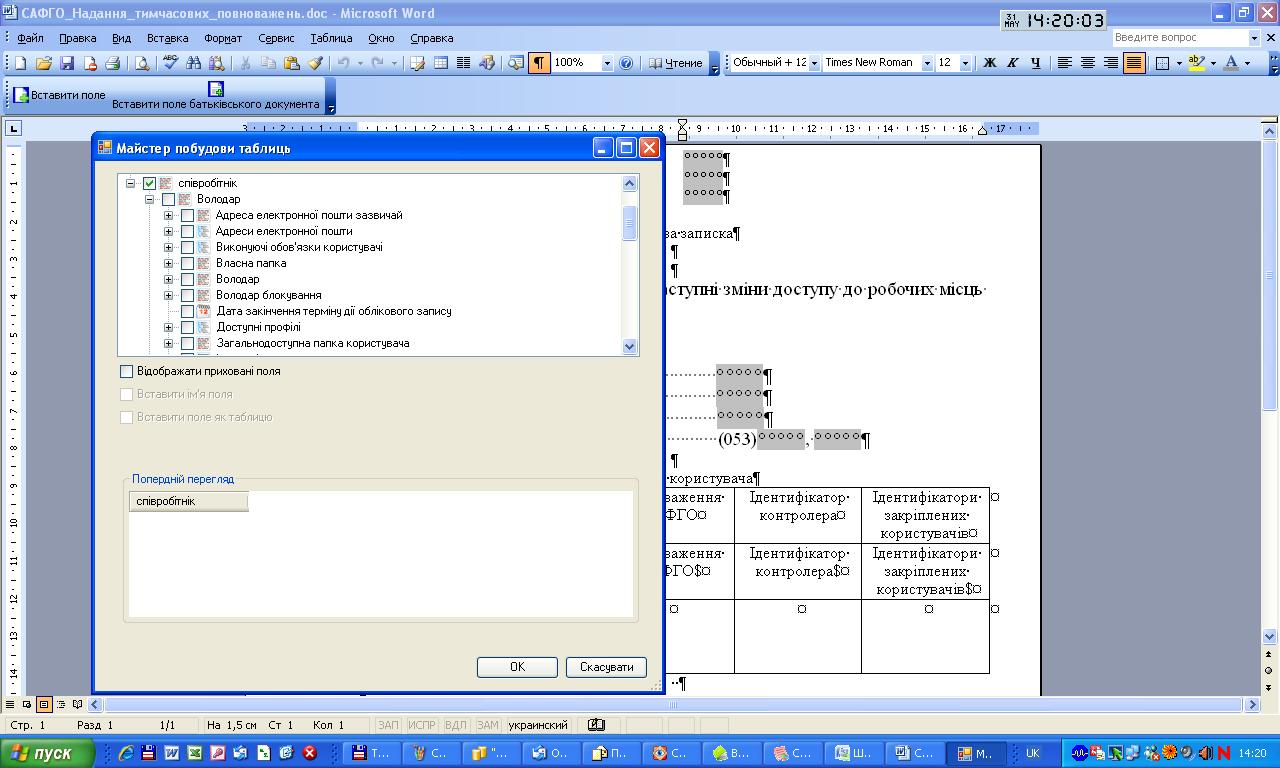This screenshot has height=768, width=1280.
Task: Open spelling check (ABC) tool
Action: (170, 63)
